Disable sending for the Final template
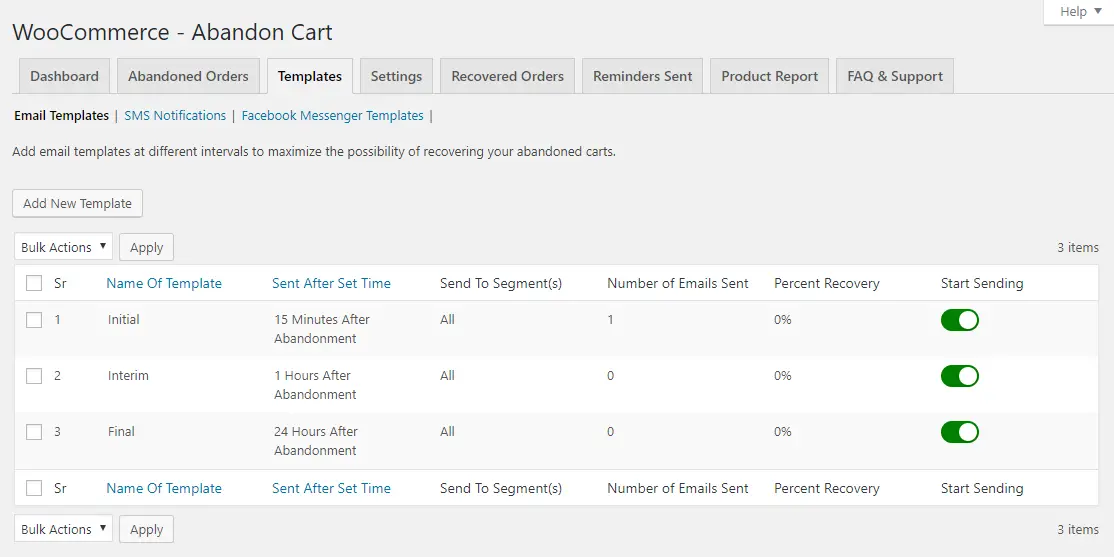The image size is (1114, 557). pyautogui.click(x=960, y=432)
